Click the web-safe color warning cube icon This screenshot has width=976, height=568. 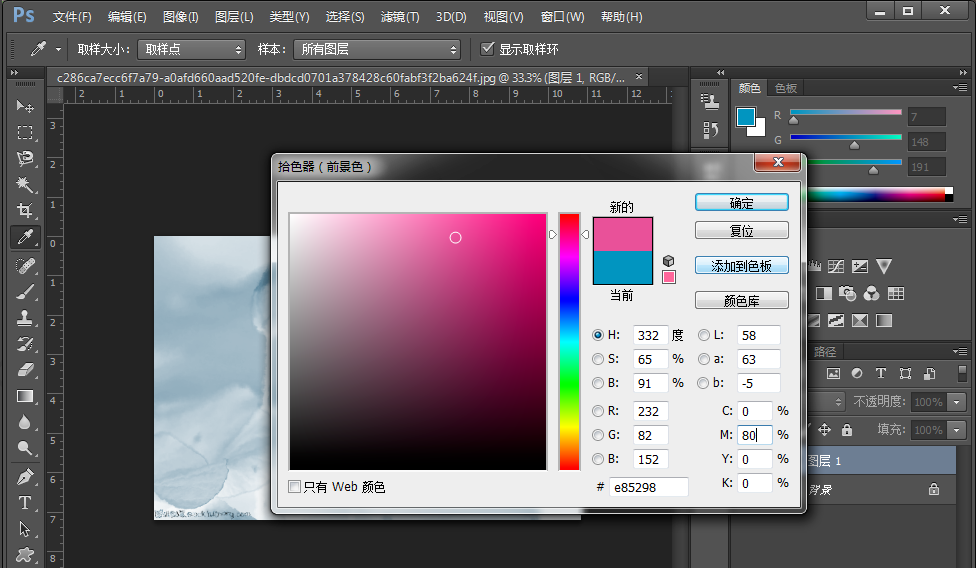tap(668, 261)
